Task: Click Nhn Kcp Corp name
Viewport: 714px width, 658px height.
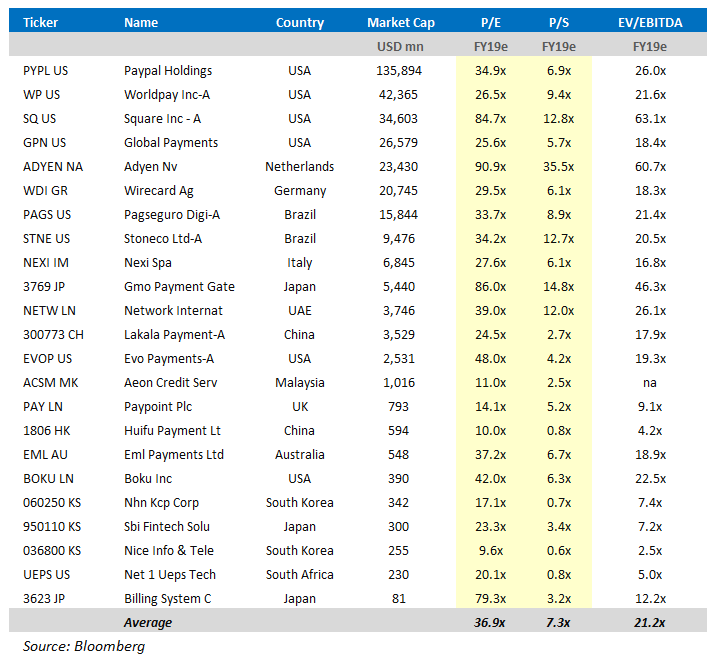Action: coord(161,503)
